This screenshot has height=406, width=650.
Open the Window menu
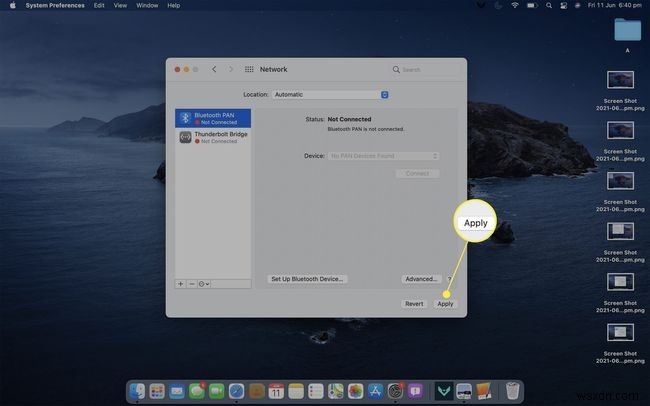(x=147, y=5)
